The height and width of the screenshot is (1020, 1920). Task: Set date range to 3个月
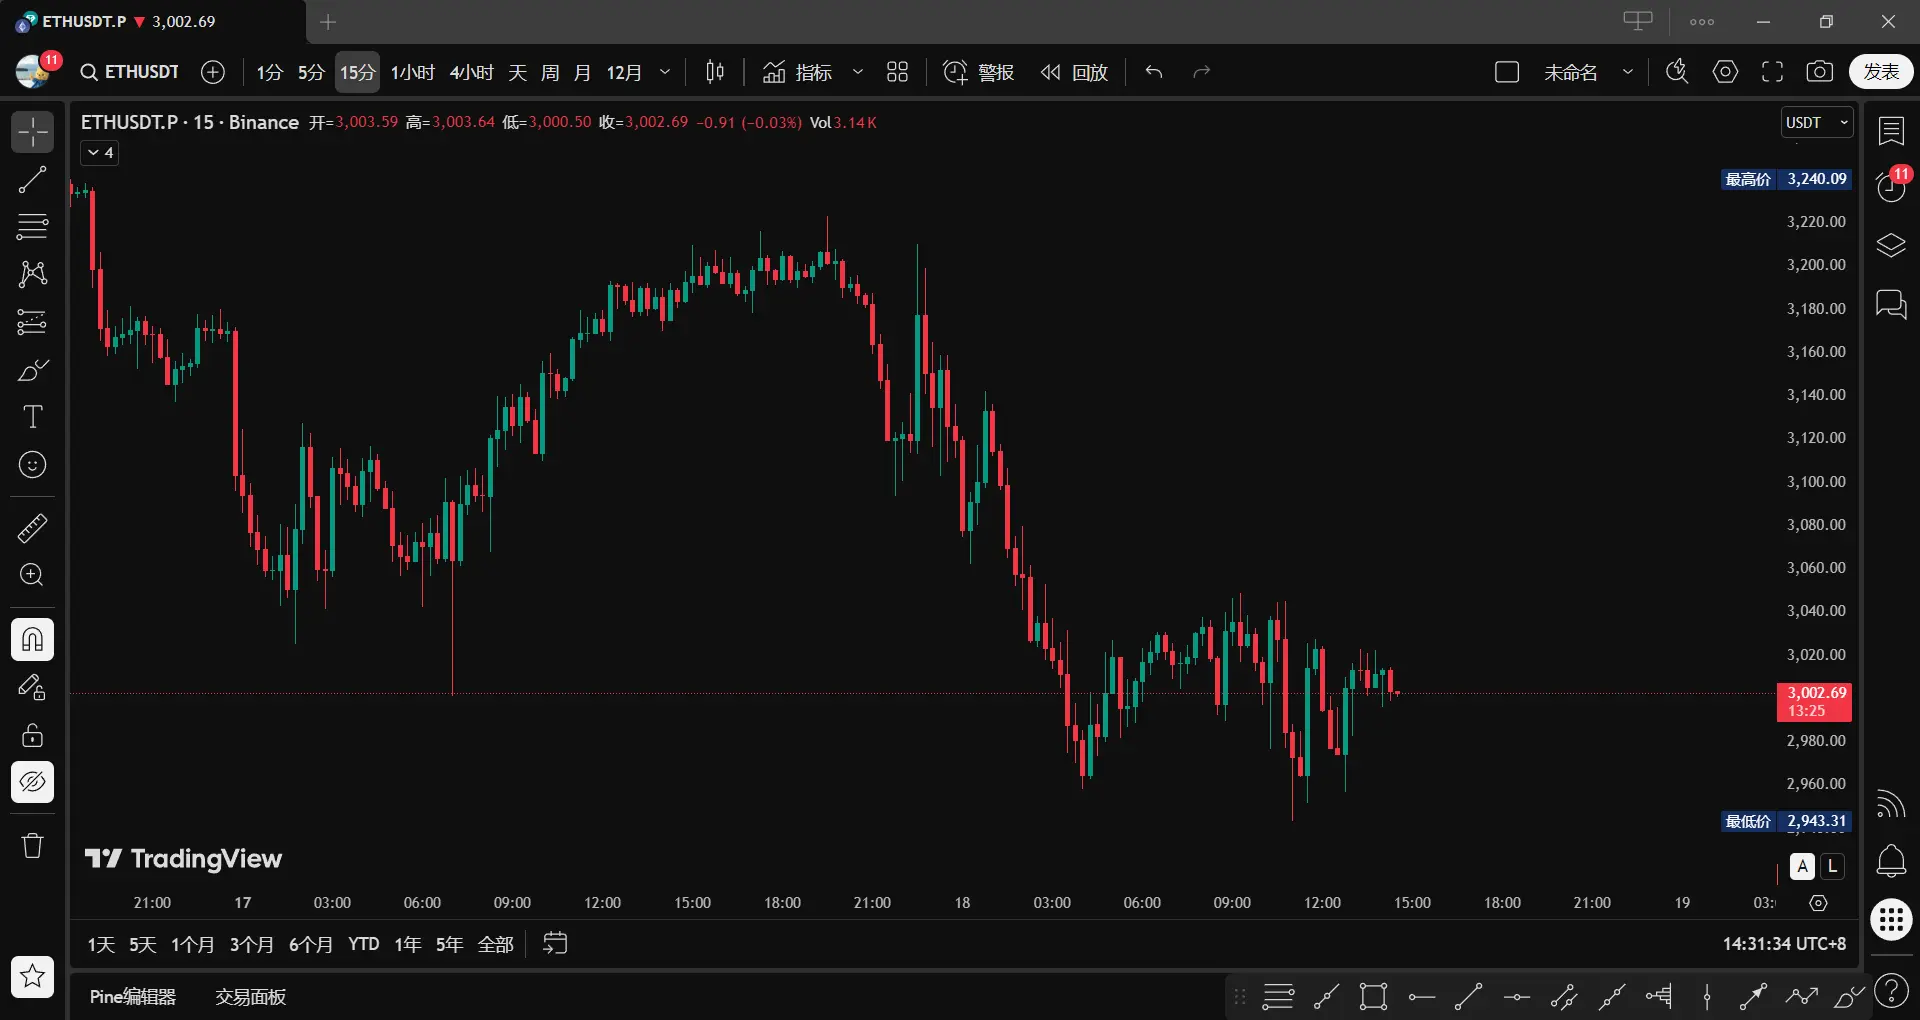[x=252, y=944]
